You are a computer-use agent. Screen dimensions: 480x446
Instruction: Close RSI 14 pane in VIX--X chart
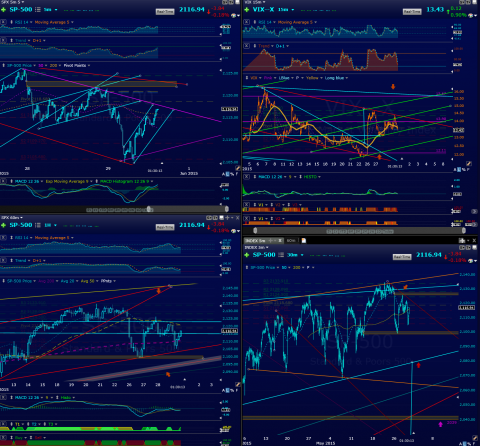pyautogui.click(x=246, y=22)
